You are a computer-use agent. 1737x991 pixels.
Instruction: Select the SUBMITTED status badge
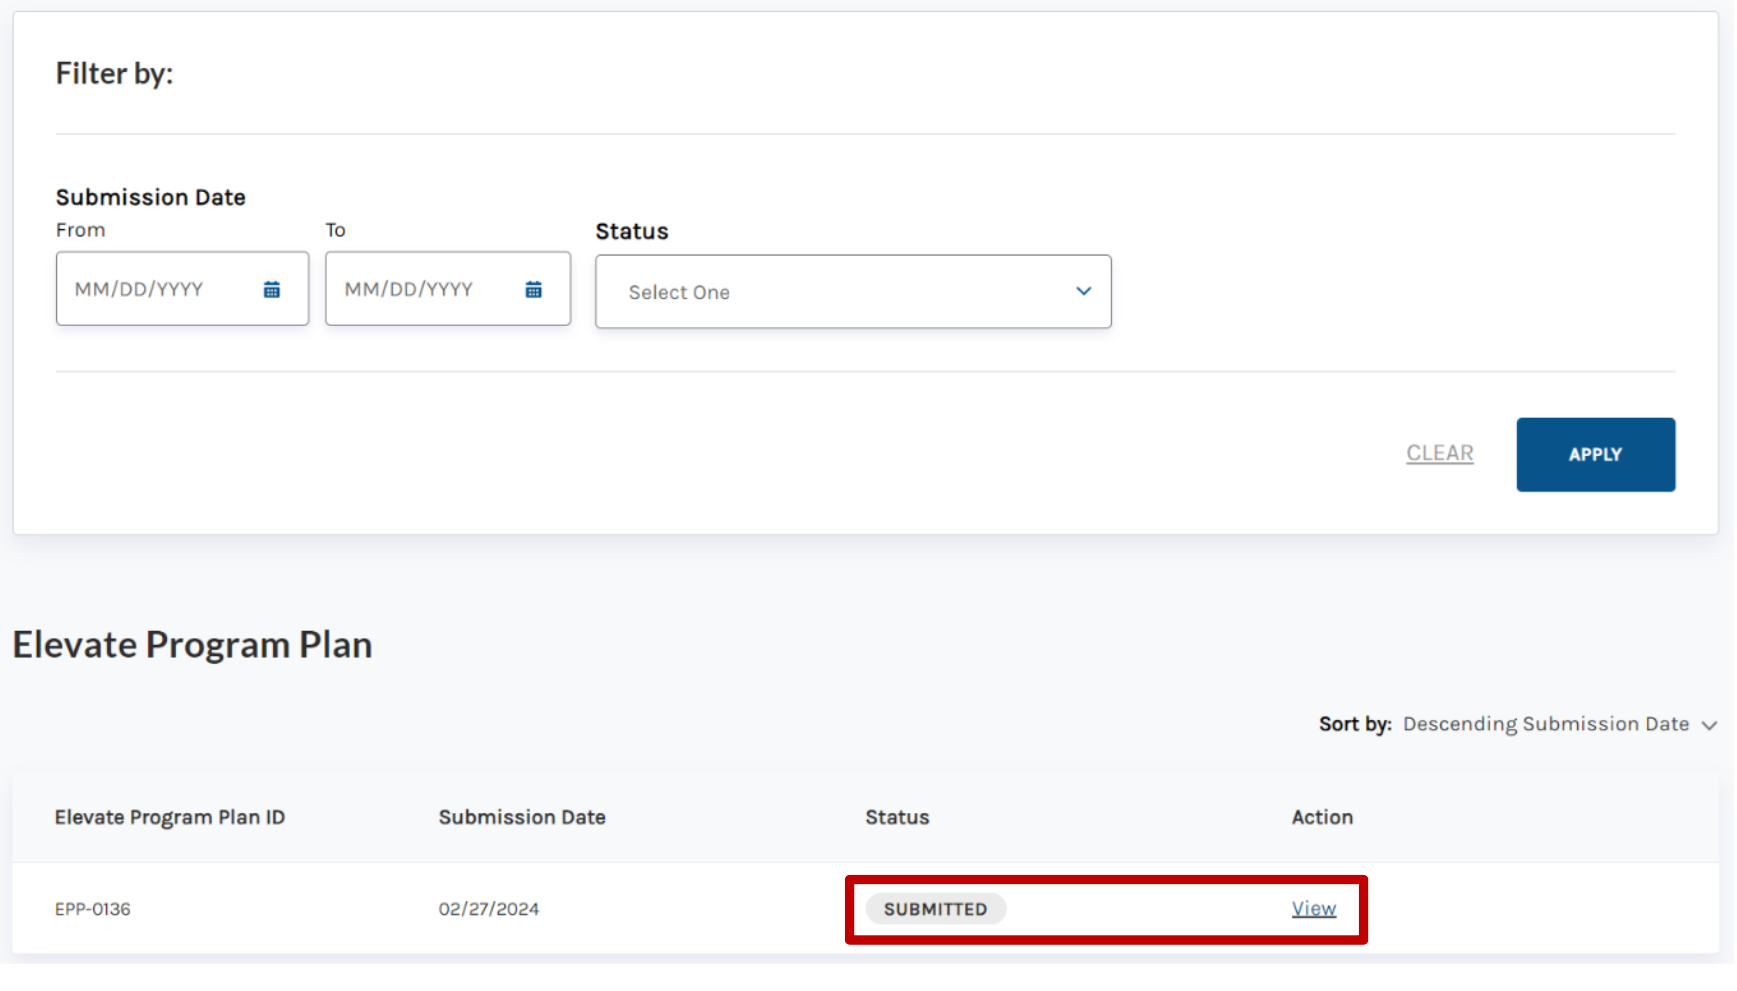(x=935, y=909)
